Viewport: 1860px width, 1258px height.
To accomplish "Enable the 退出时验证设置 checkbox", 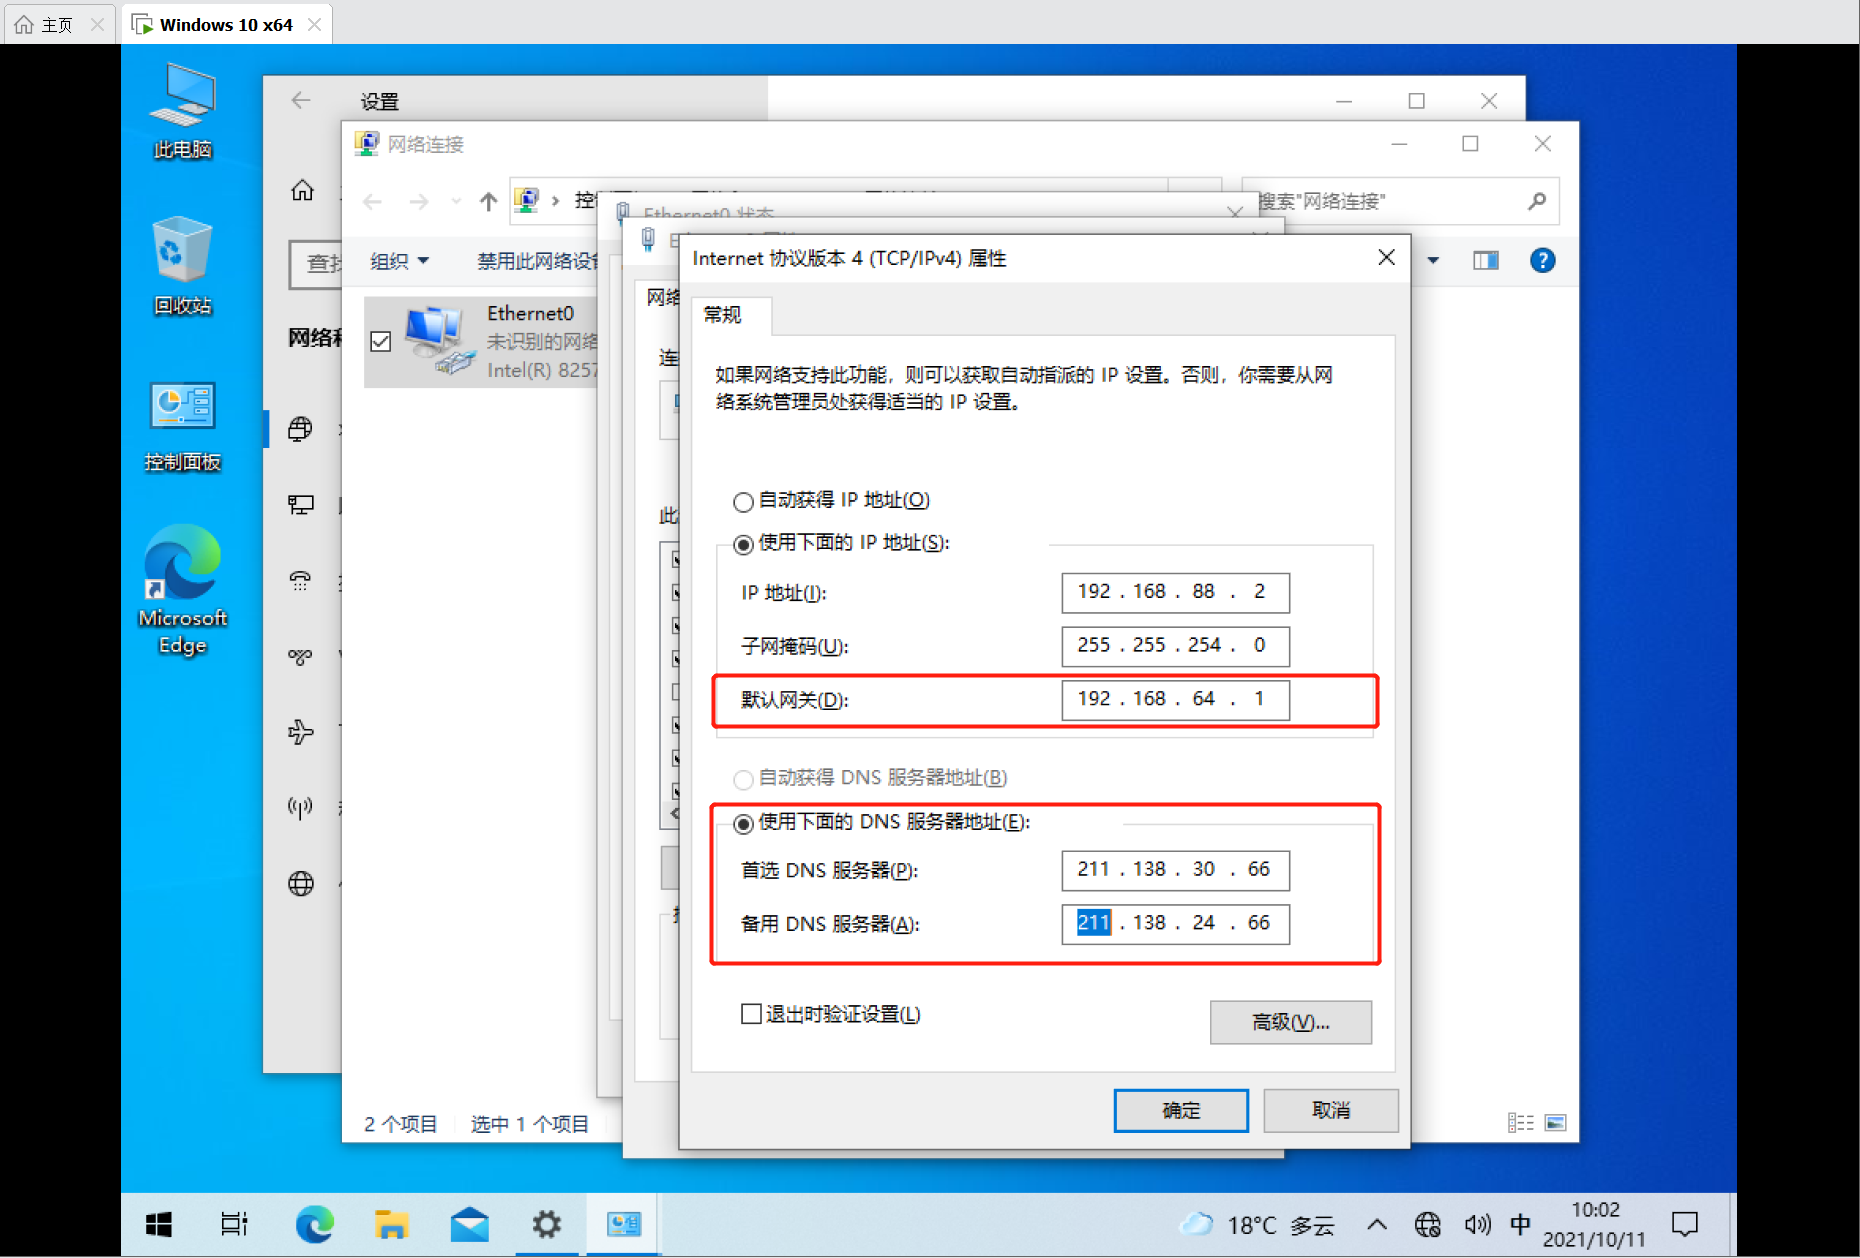I will coord(749,1013).
